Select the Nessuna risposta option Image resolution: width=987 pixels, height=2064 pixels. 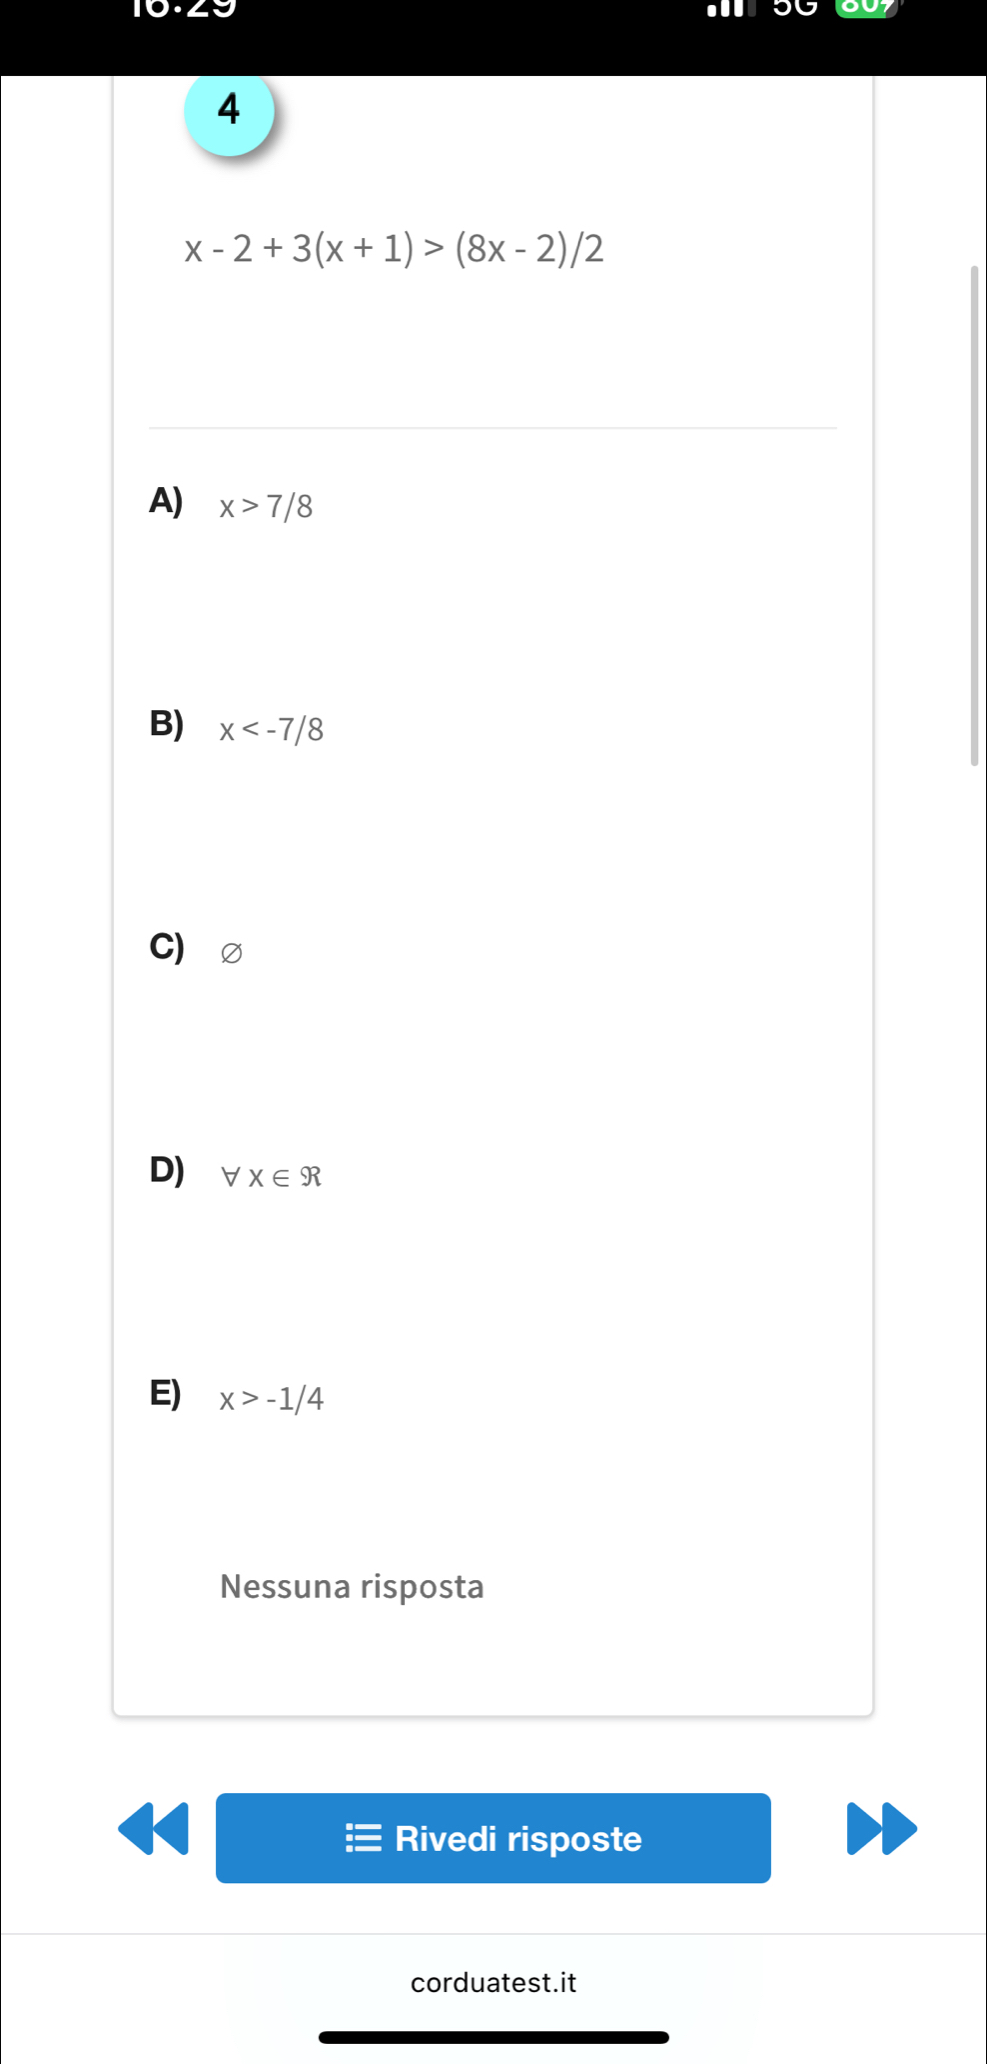pos(352,1586)
